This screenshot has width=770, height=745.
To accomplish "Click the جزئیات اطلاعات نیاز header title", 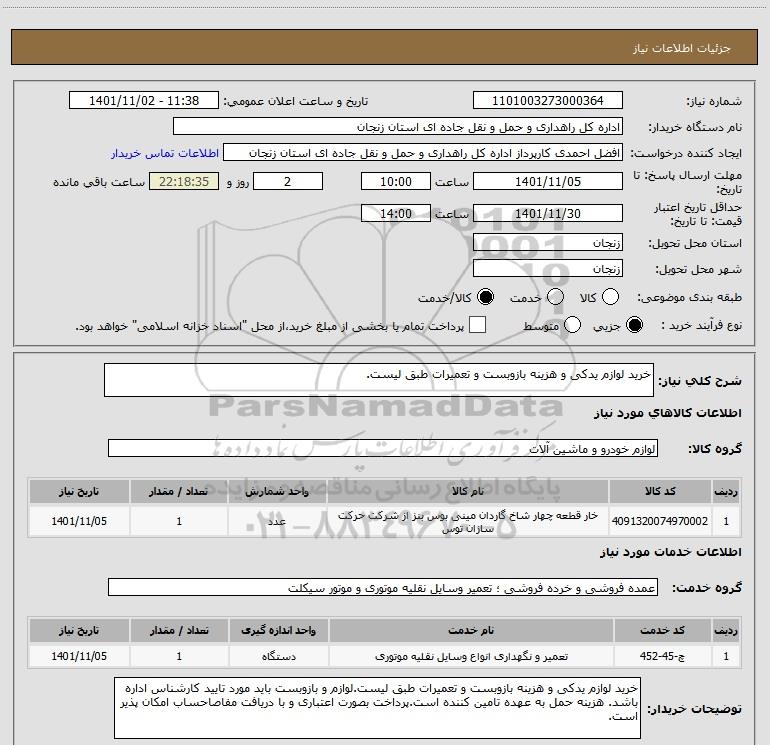I will point(681,48).
